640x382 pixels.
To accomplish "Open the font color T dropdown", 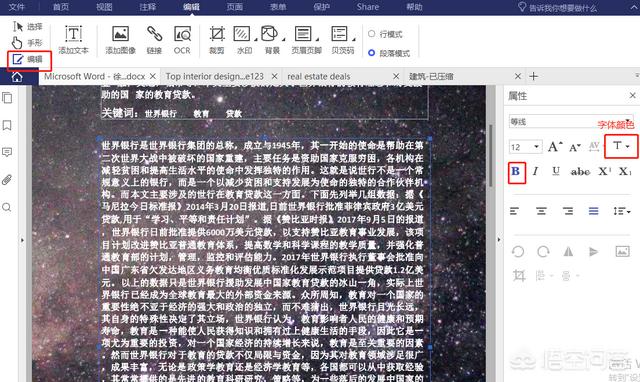I will click(621, 146).
